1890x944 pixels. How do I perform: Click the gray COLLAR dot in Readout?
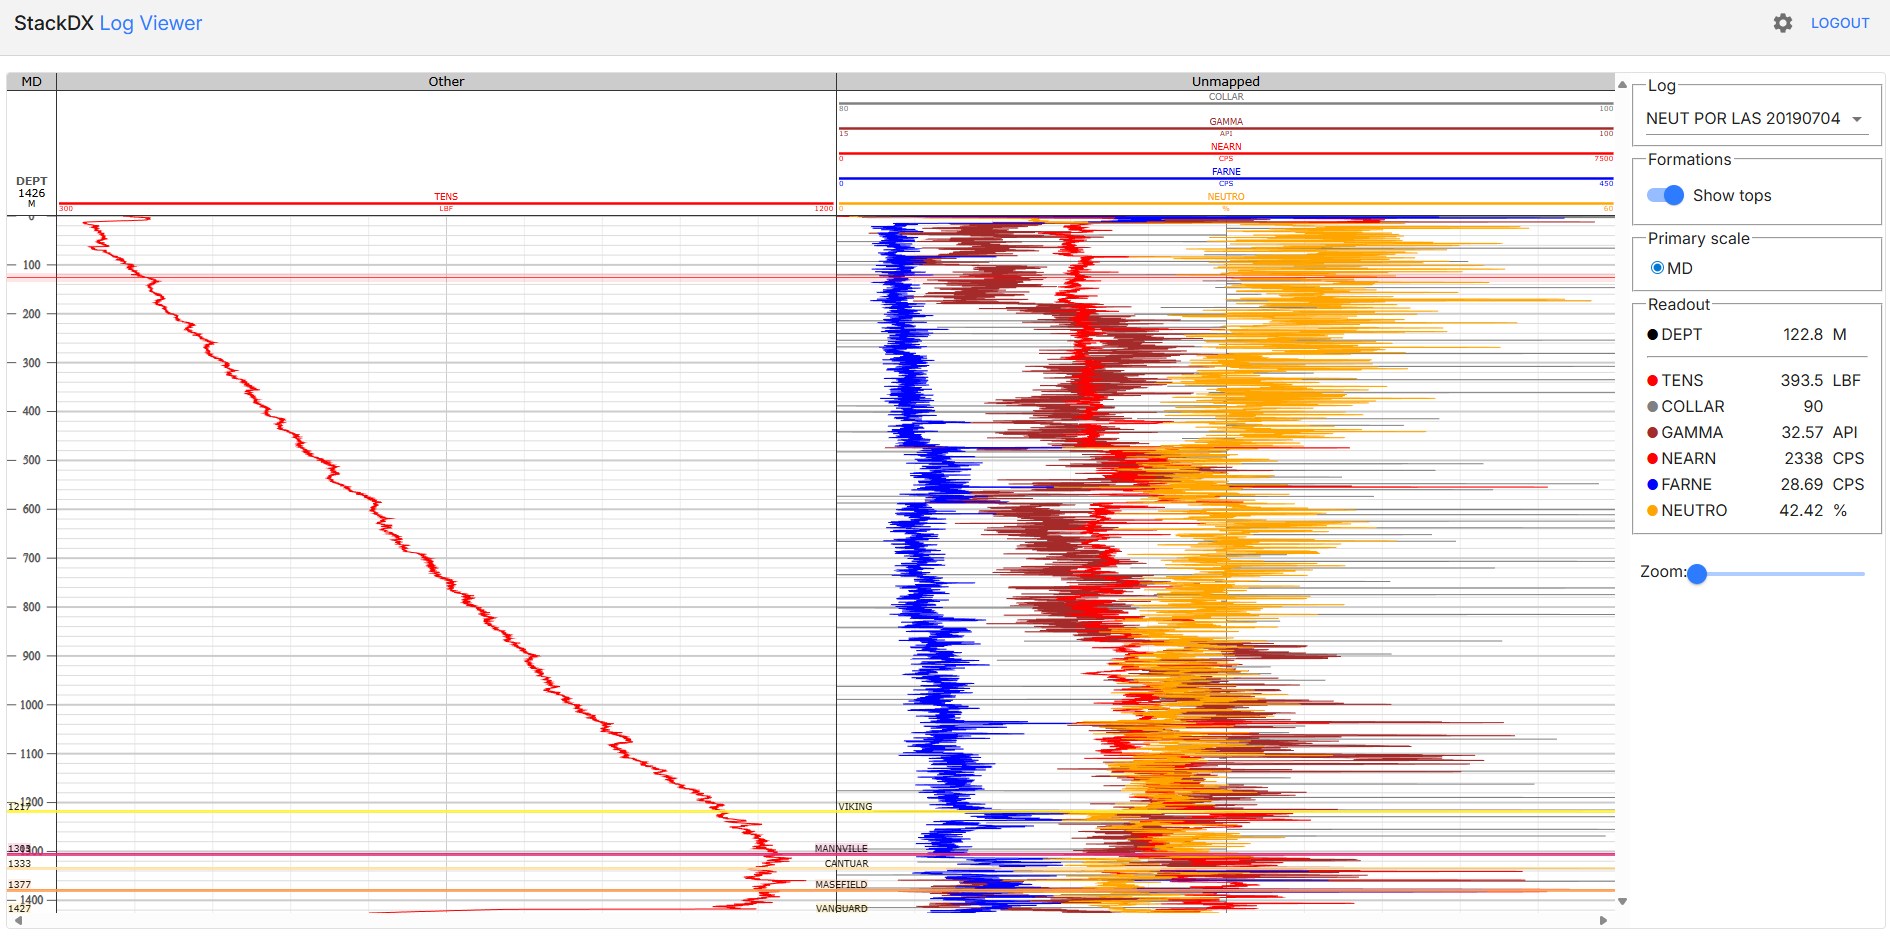pyautogui.click(x=1652, y=407)
